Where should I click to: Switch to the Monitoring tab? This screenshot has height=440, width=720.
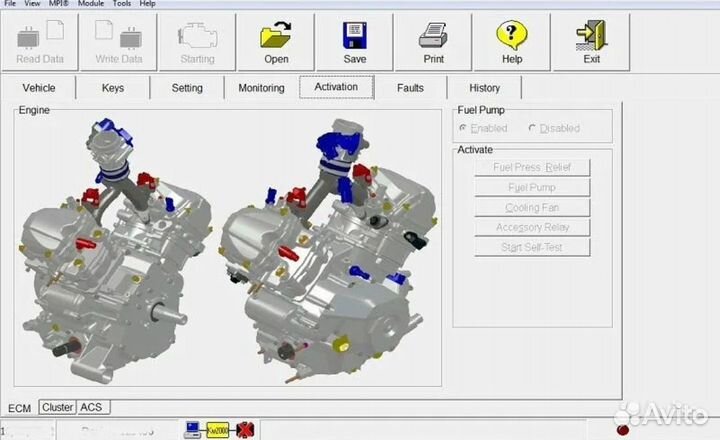(x=261, y=88)
